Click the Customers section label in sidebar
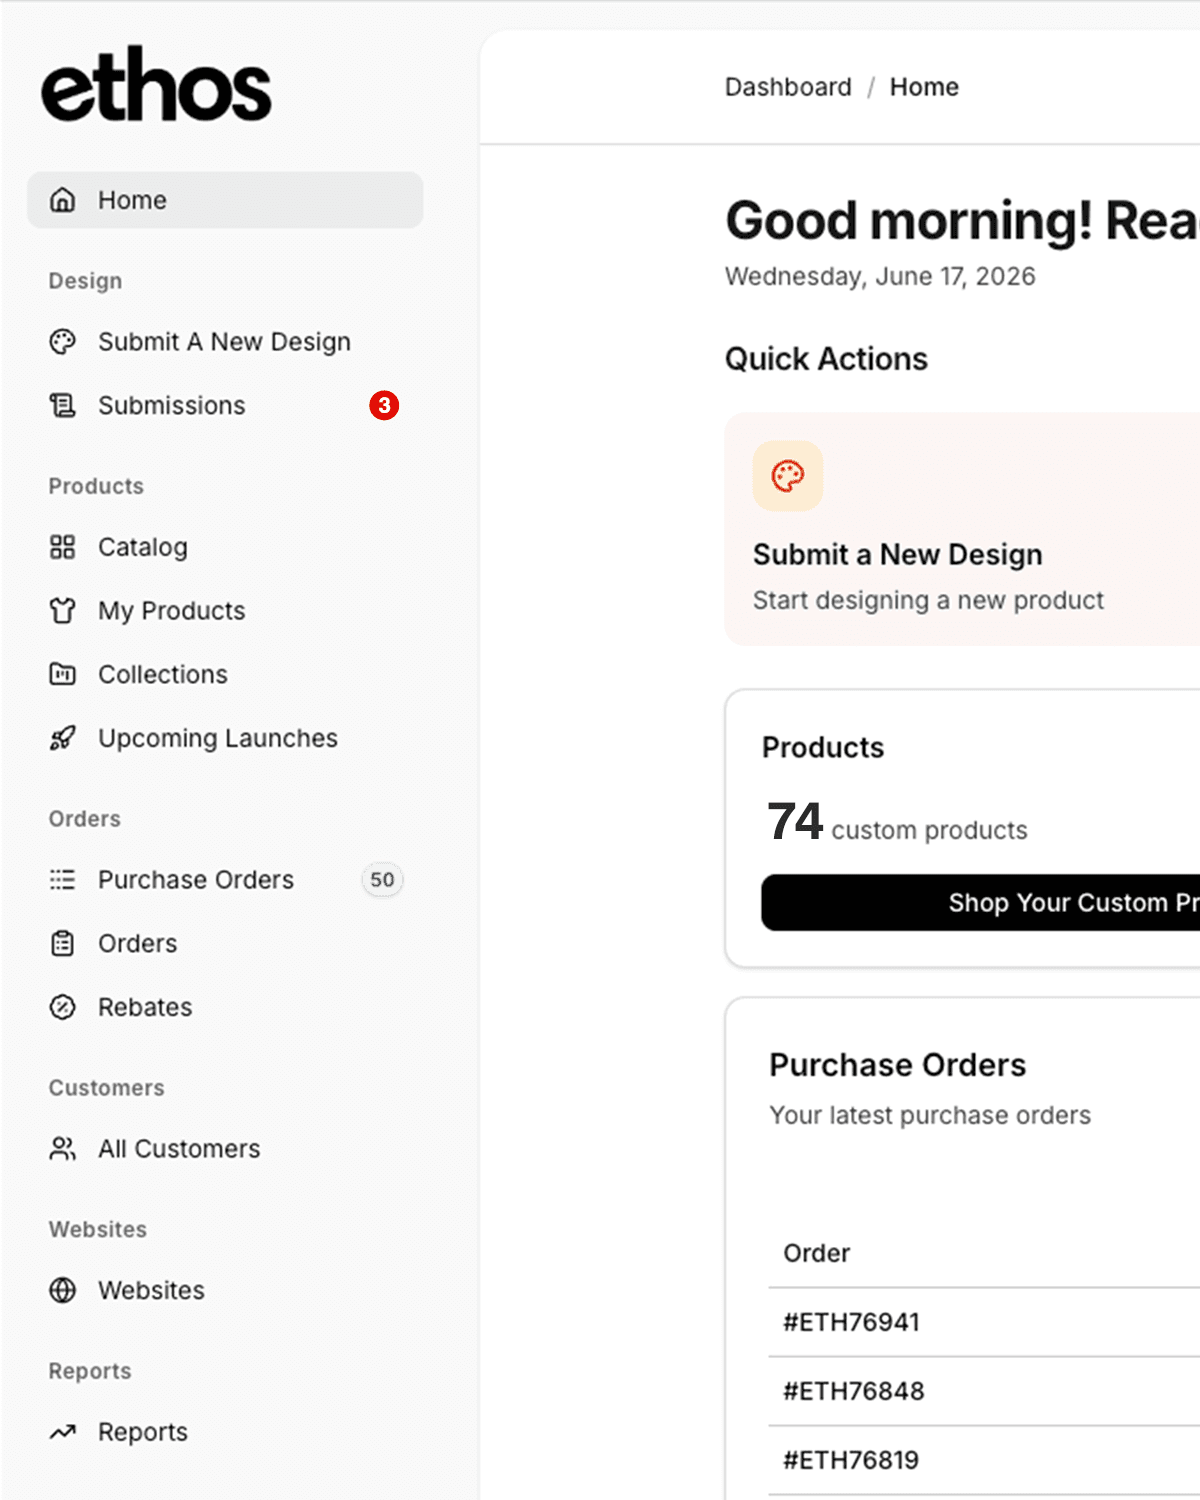Screen dimensions: 1200x1500 (106, 1088)
